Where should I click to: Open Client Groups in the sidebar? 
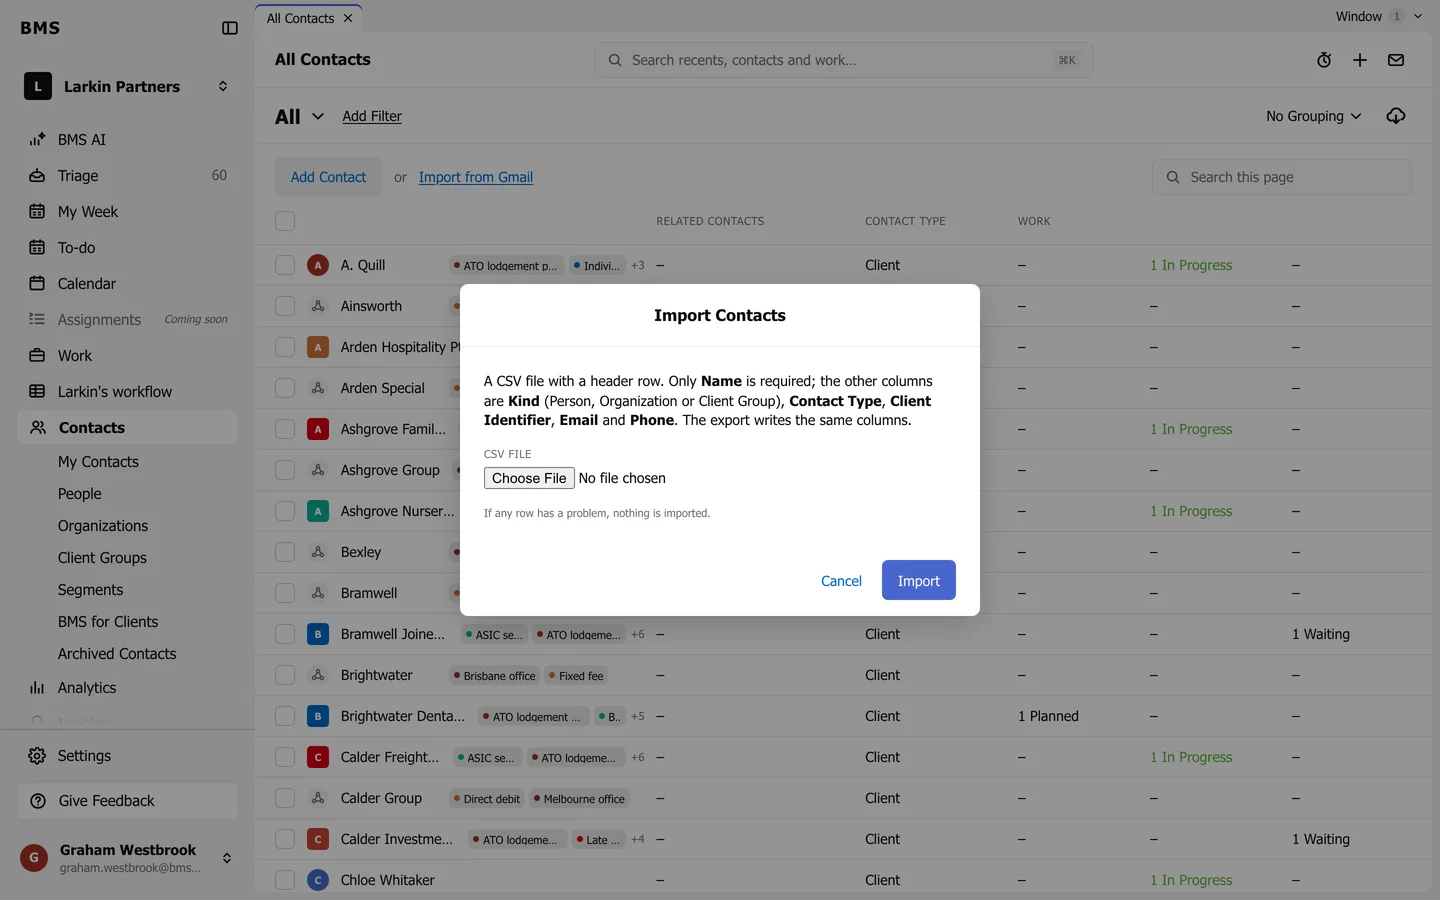tap(102, 558)
